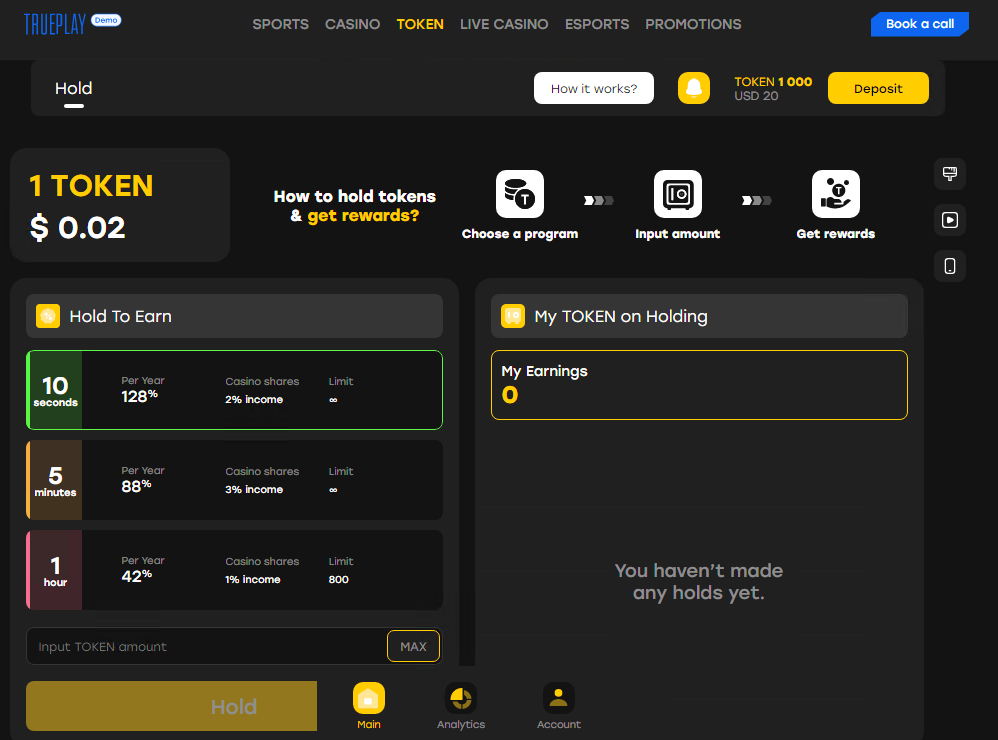Open the PROMOTIONS menu
The width and height of the screenshot is (998, 740).
point(693,24)
